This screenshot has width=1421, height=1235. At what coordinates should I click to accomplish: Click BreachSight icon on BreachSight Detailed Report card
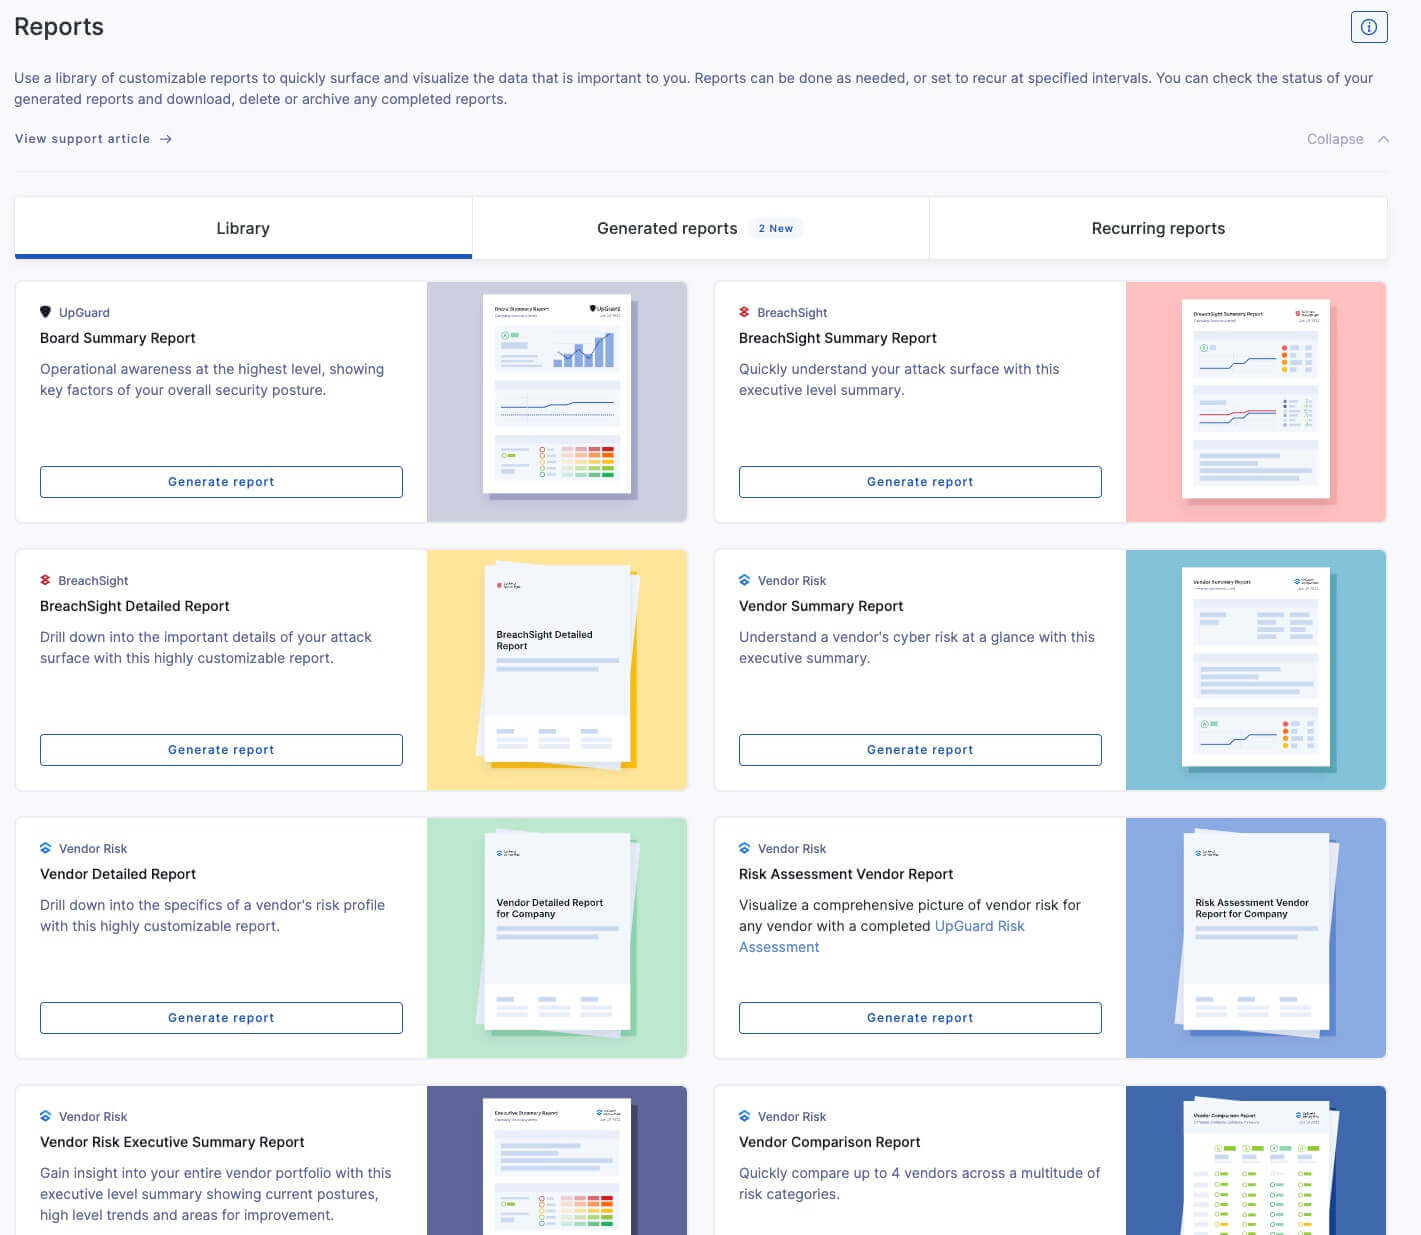coord(45,580)
